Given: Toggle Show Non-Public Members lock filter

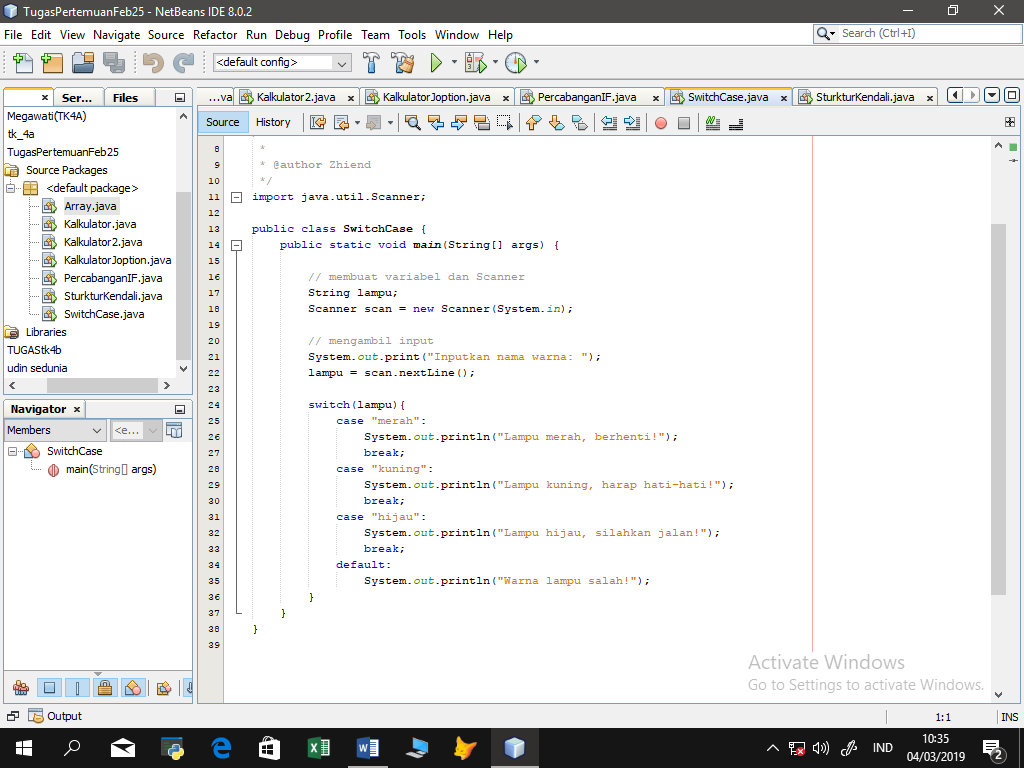Looking at the screenshot, I should tap(104, 688).
